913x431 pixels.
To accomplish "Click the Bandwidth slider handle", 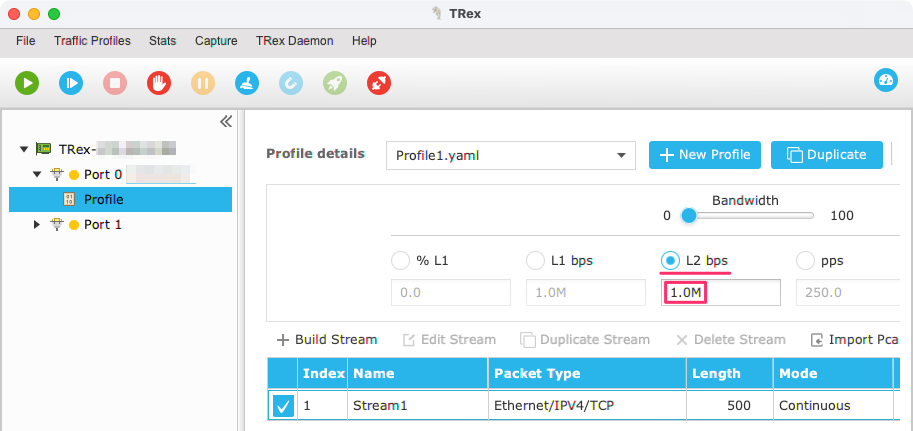I will click(x=689, y=216).
